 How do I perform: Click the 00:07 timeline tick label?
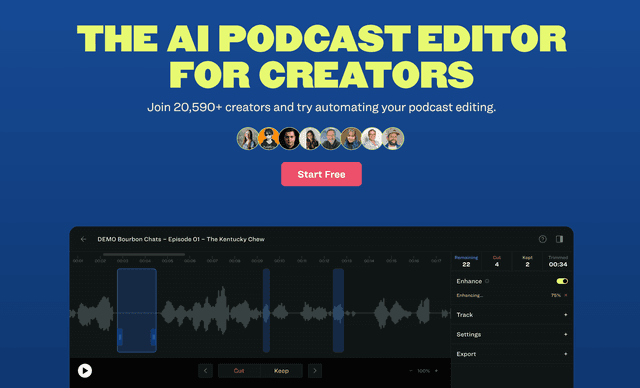[x=212, y=261]
